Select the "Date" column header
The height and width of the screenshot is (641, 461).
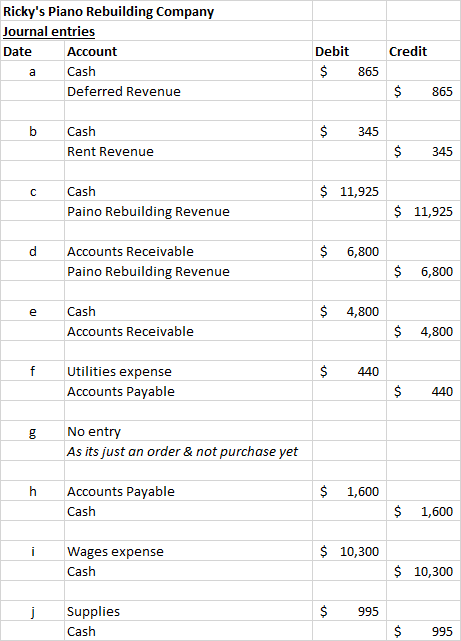[32, 51]
